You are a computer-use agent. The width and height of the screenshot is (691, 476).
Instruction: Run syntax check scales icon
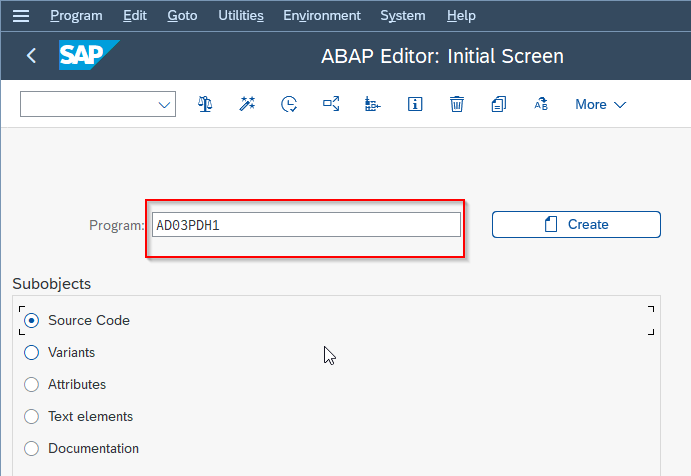tap(205, 104)
